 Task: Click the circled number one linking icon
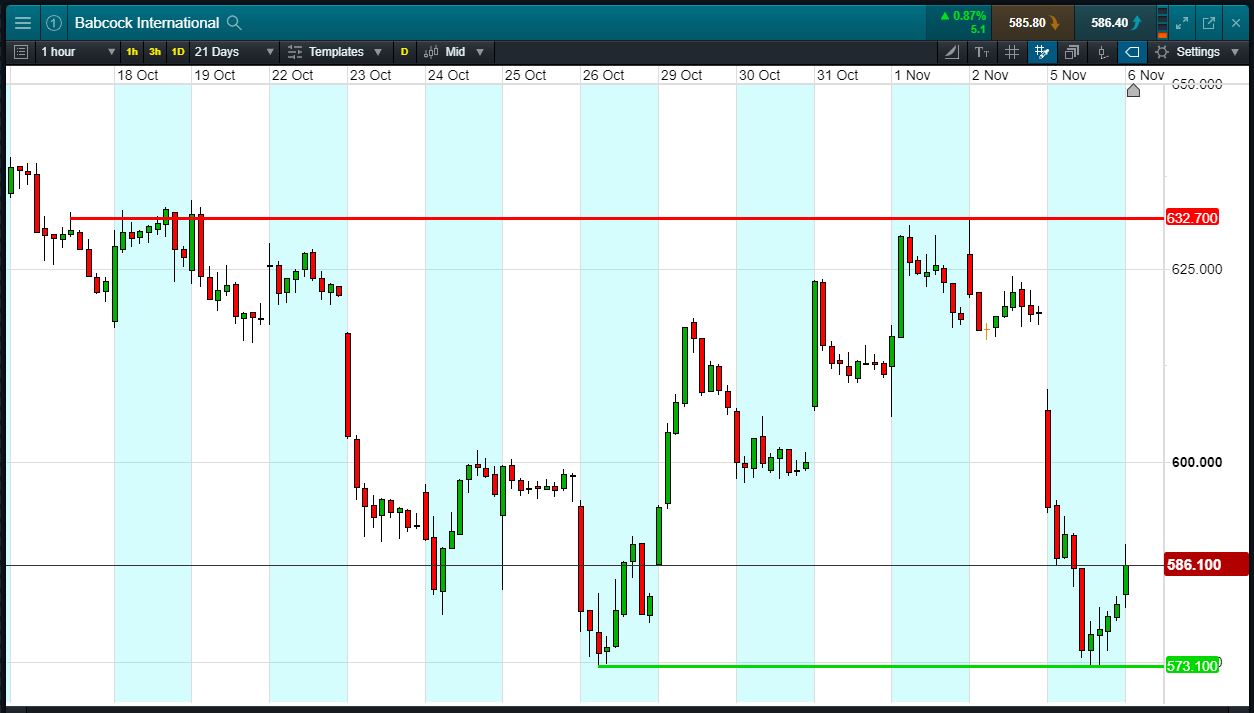(54, 22)
